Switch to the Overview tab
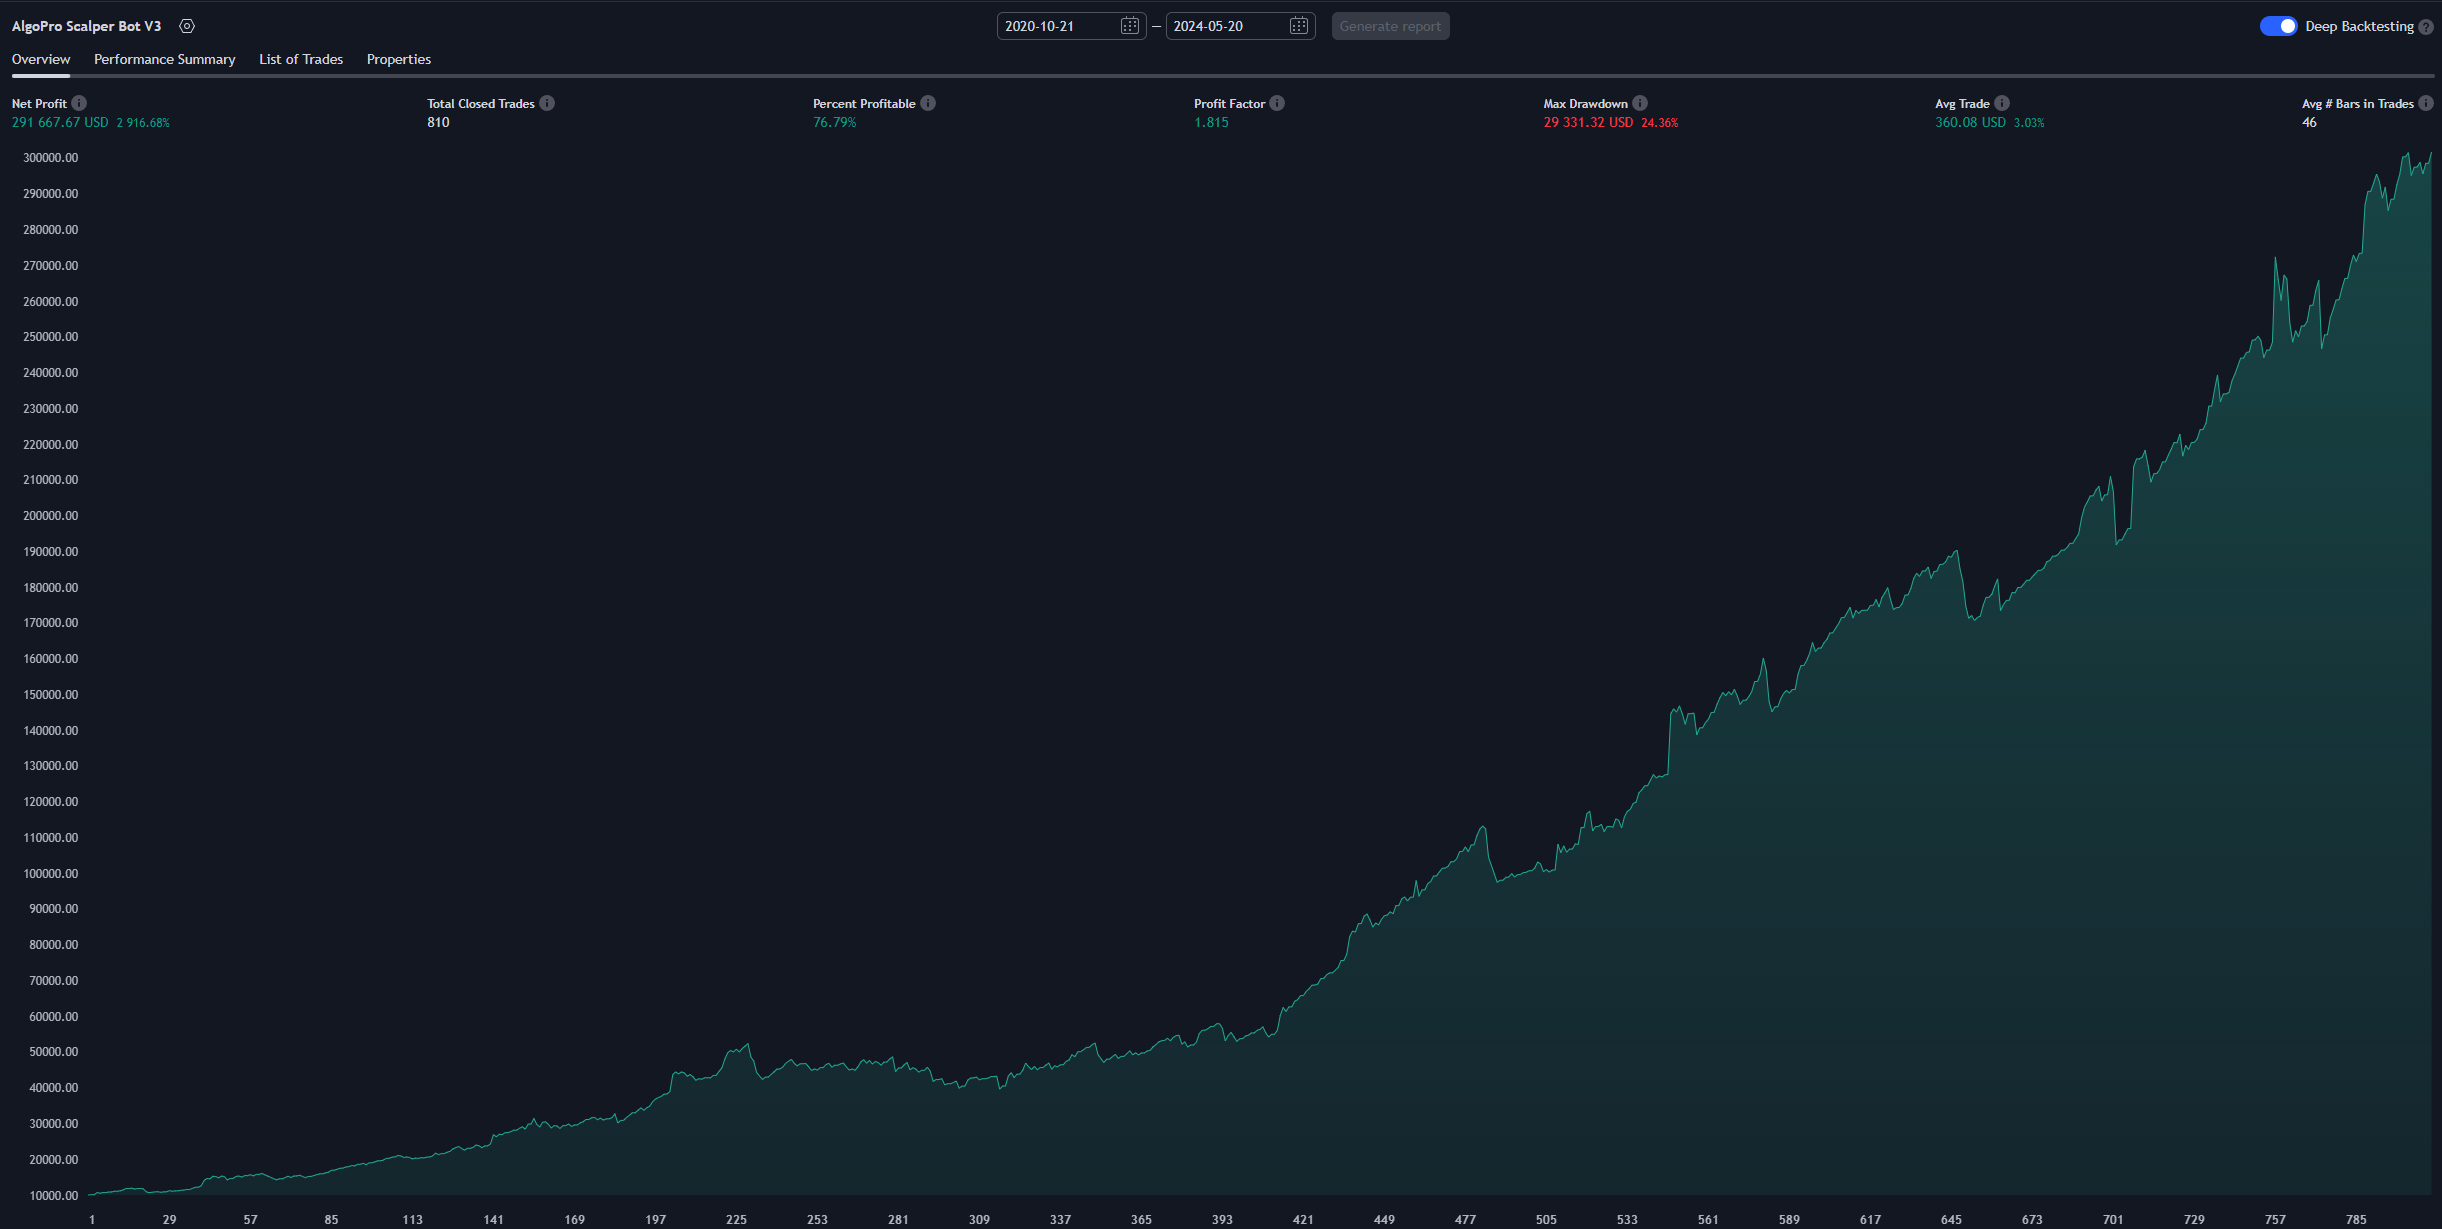Image resolution: width=2442 pixels, height=1229 pixels. point(41,59)
